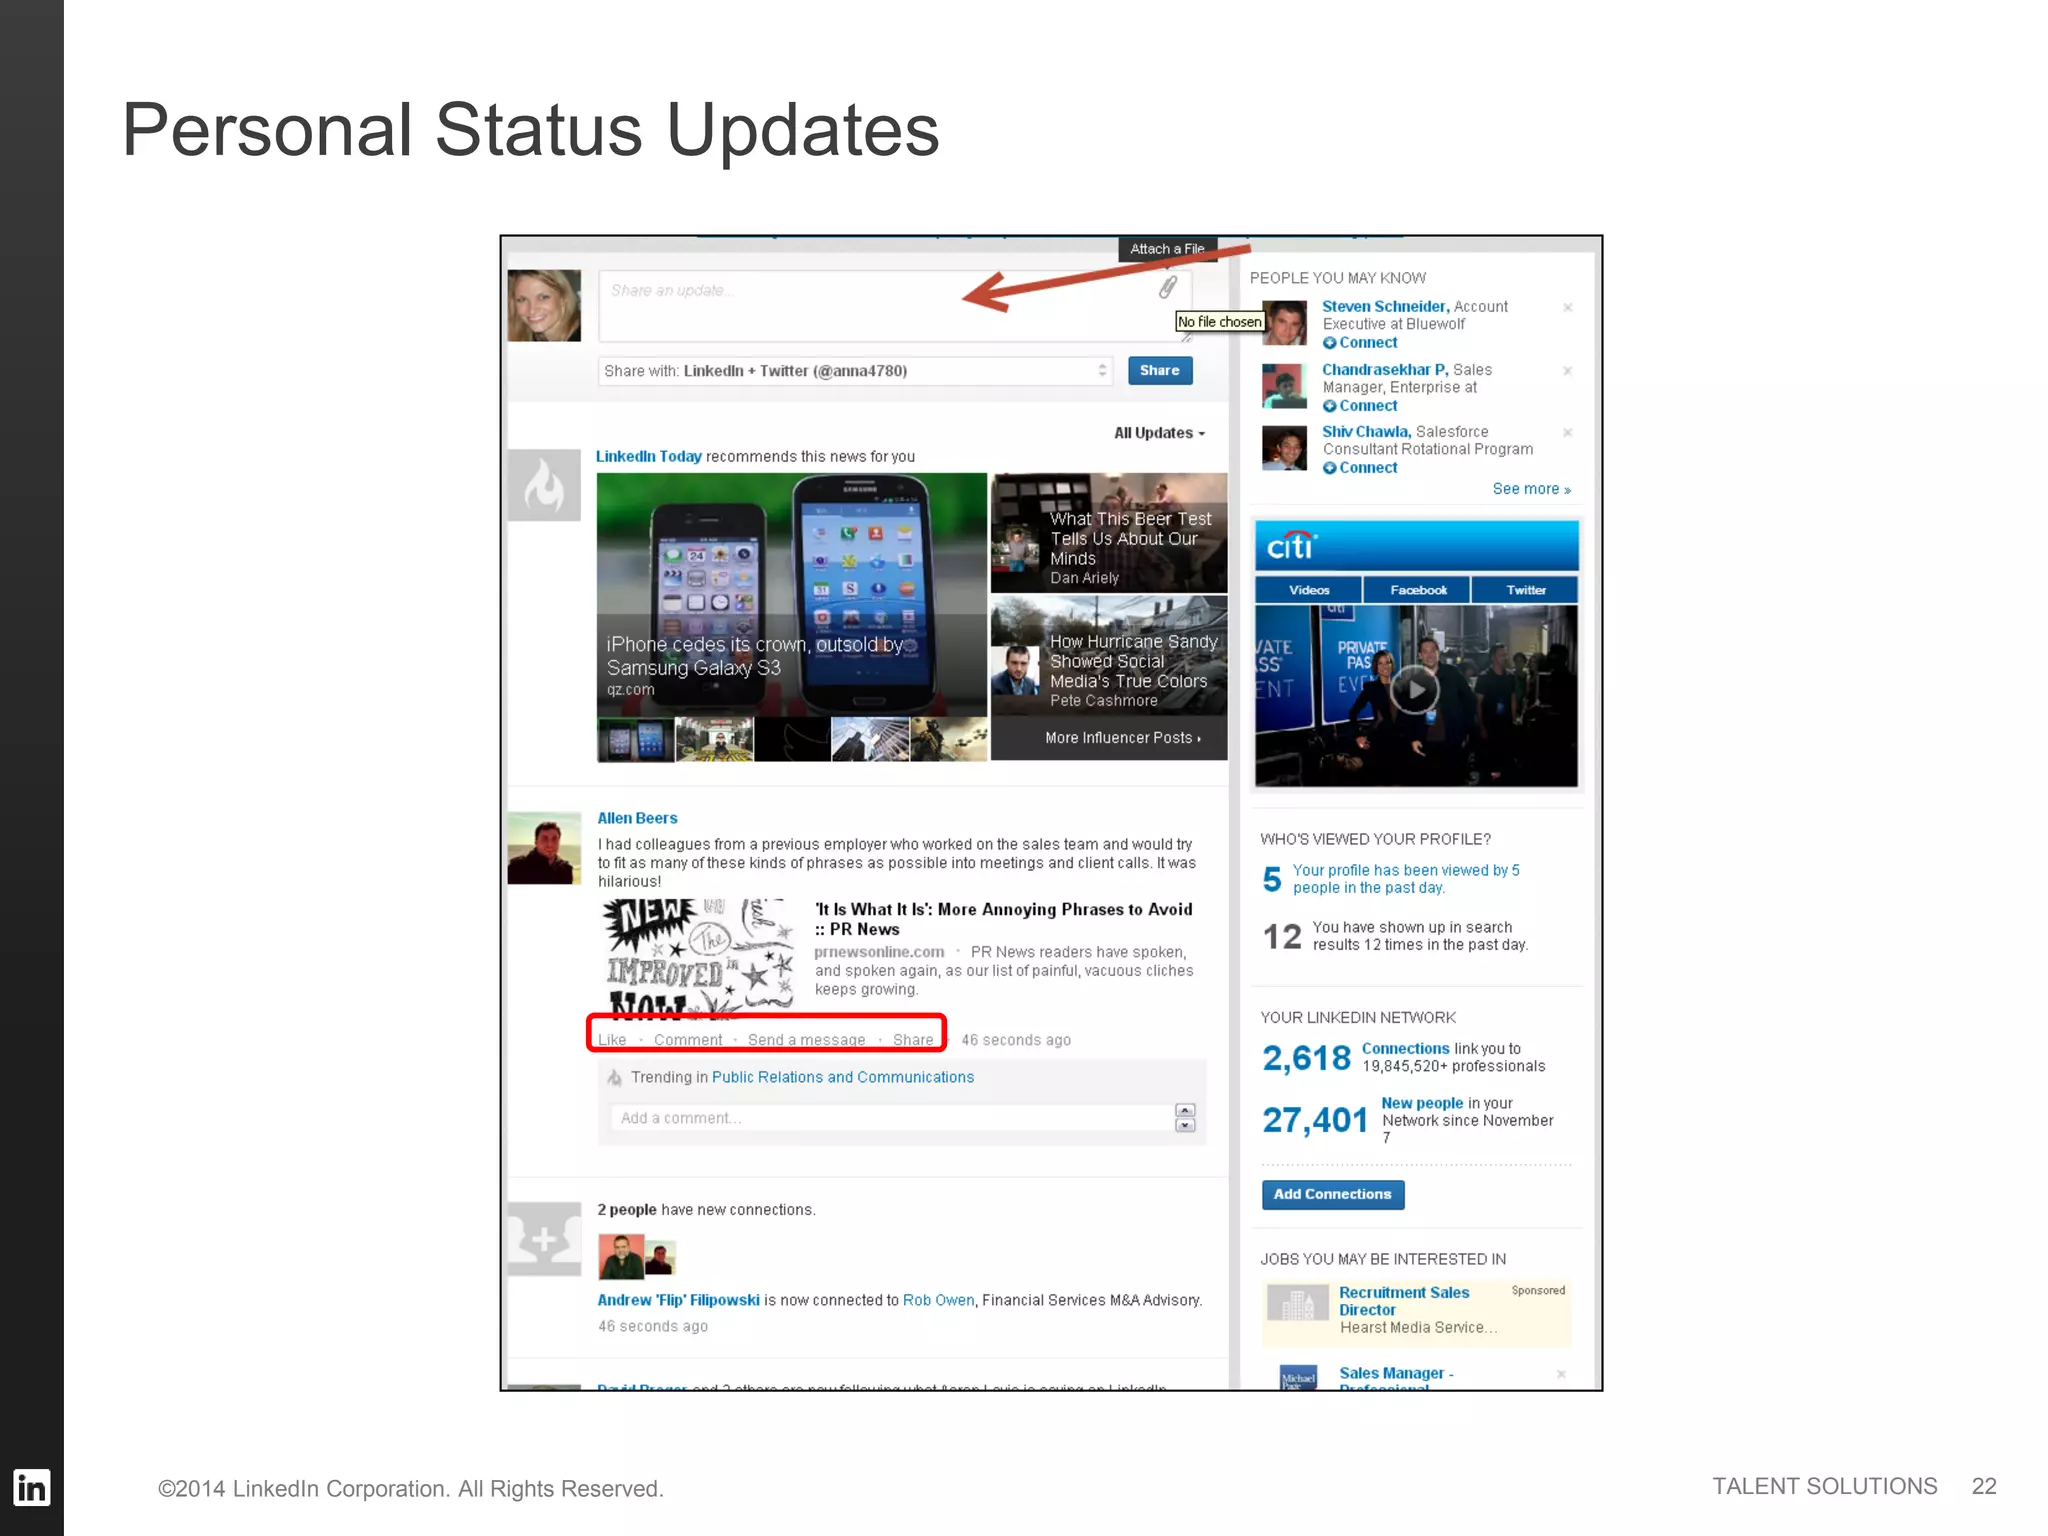
Task: Click Share link under Allen Beers' post
Action: 913,1040
